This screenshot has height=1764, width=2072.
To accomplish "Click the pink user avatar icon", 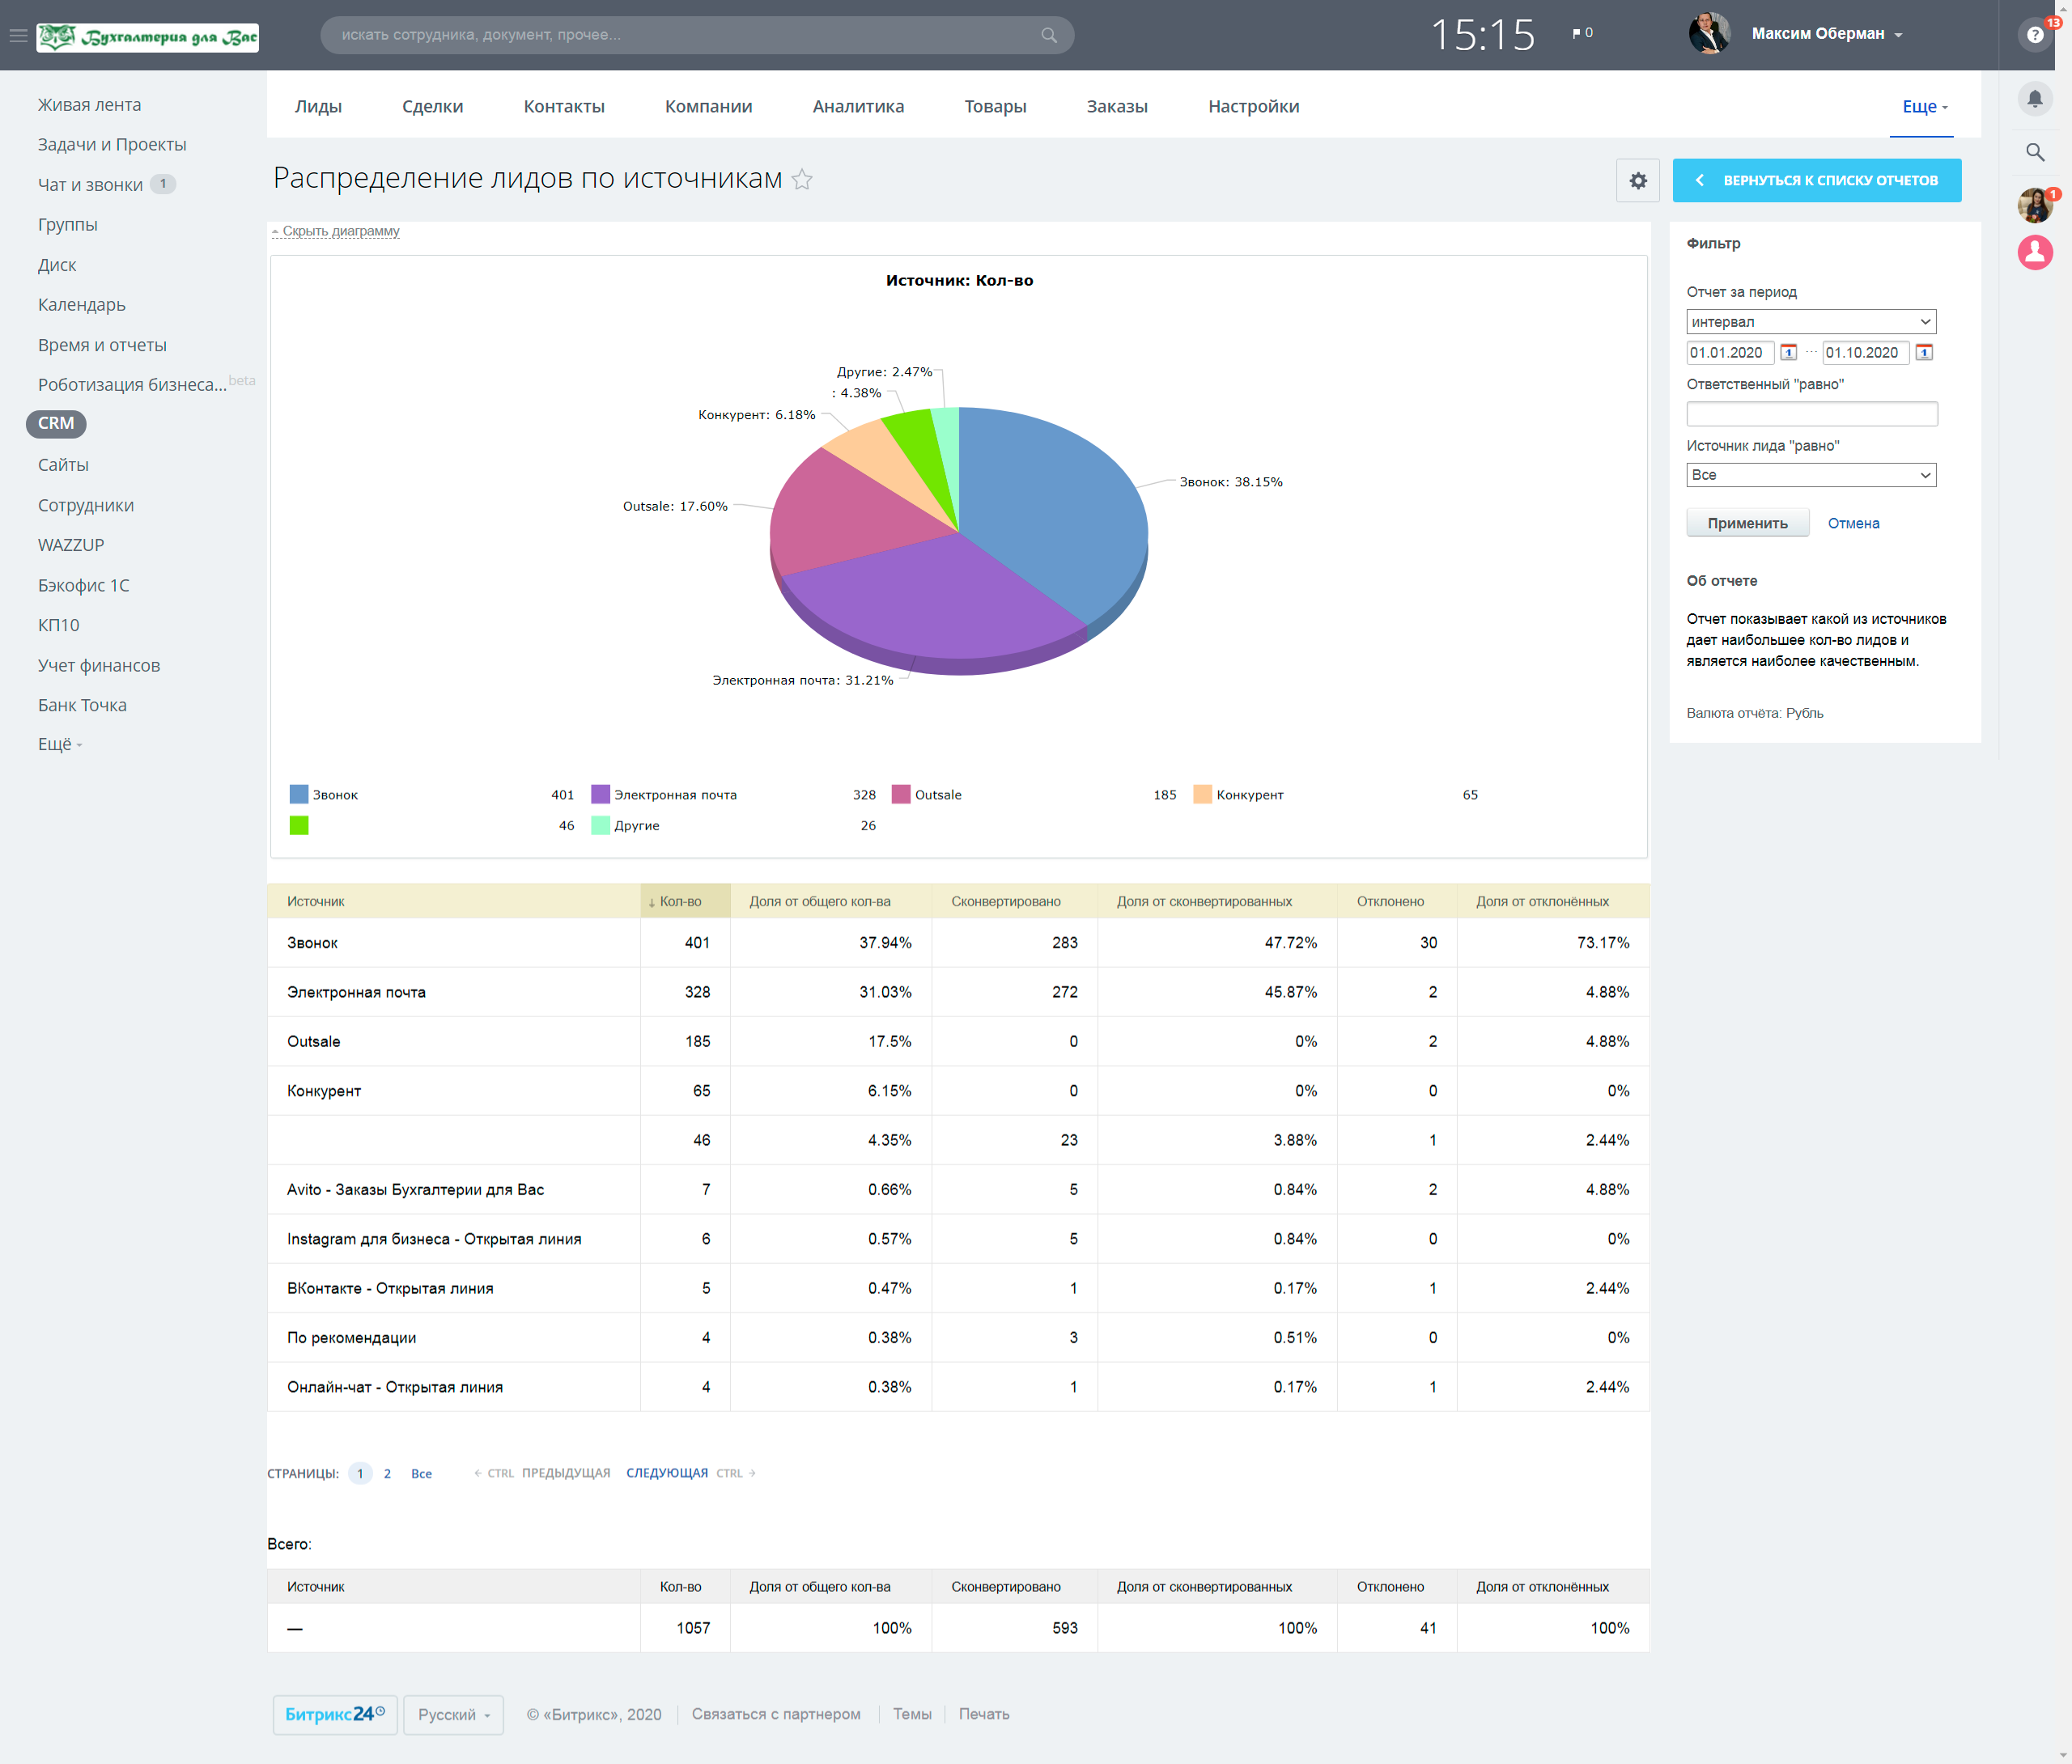I will point(2035,252).
